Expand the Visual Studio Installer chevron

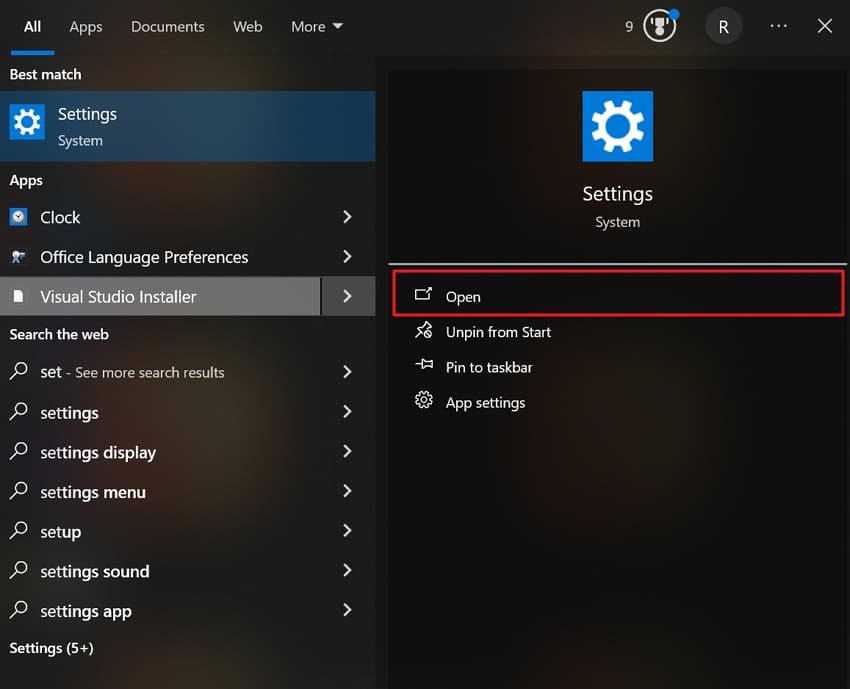click(x=347, y=296)
